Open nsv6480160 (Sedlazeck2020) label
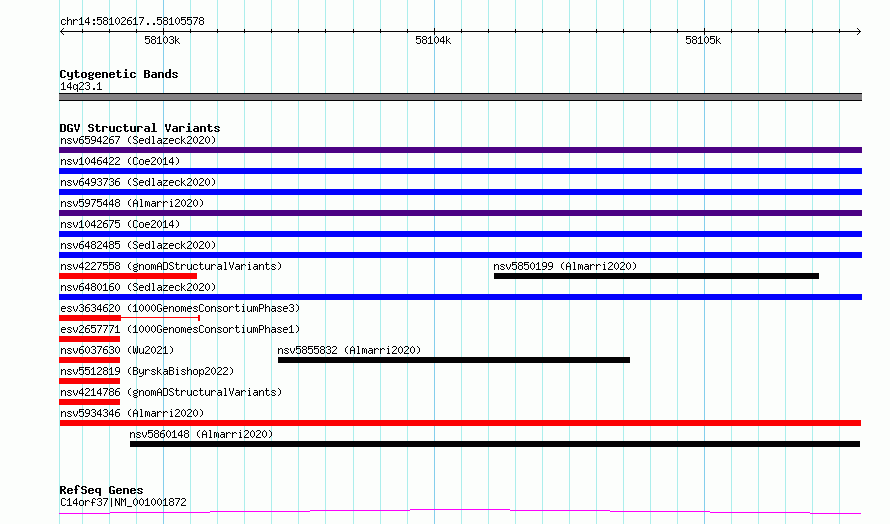The width and height of the screenshot is (890, 524). 138,287
